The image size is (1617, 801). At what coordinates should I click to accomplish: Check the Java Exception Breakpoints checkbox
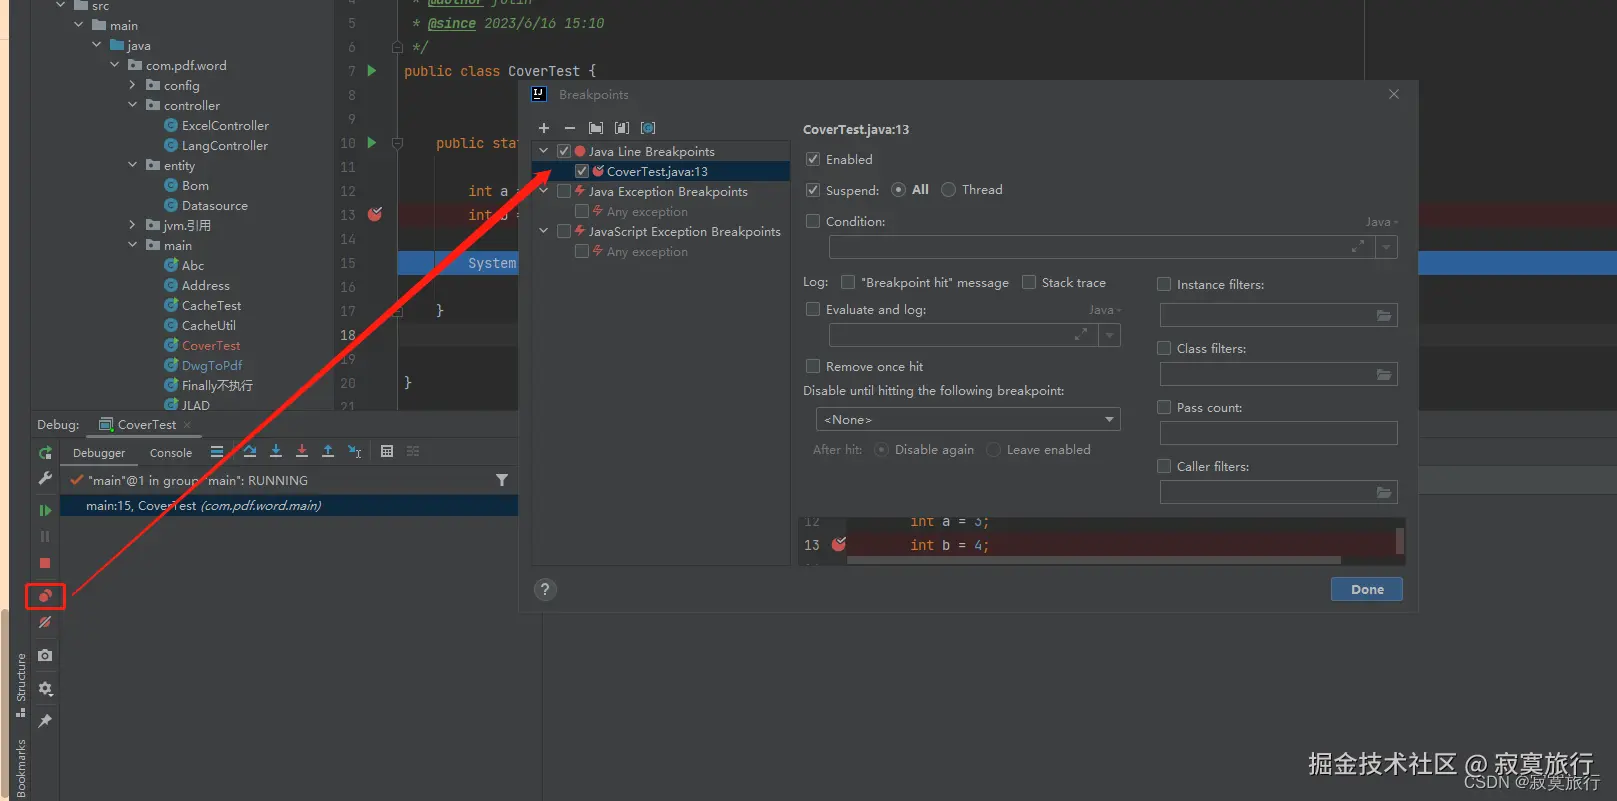[564, 191]
